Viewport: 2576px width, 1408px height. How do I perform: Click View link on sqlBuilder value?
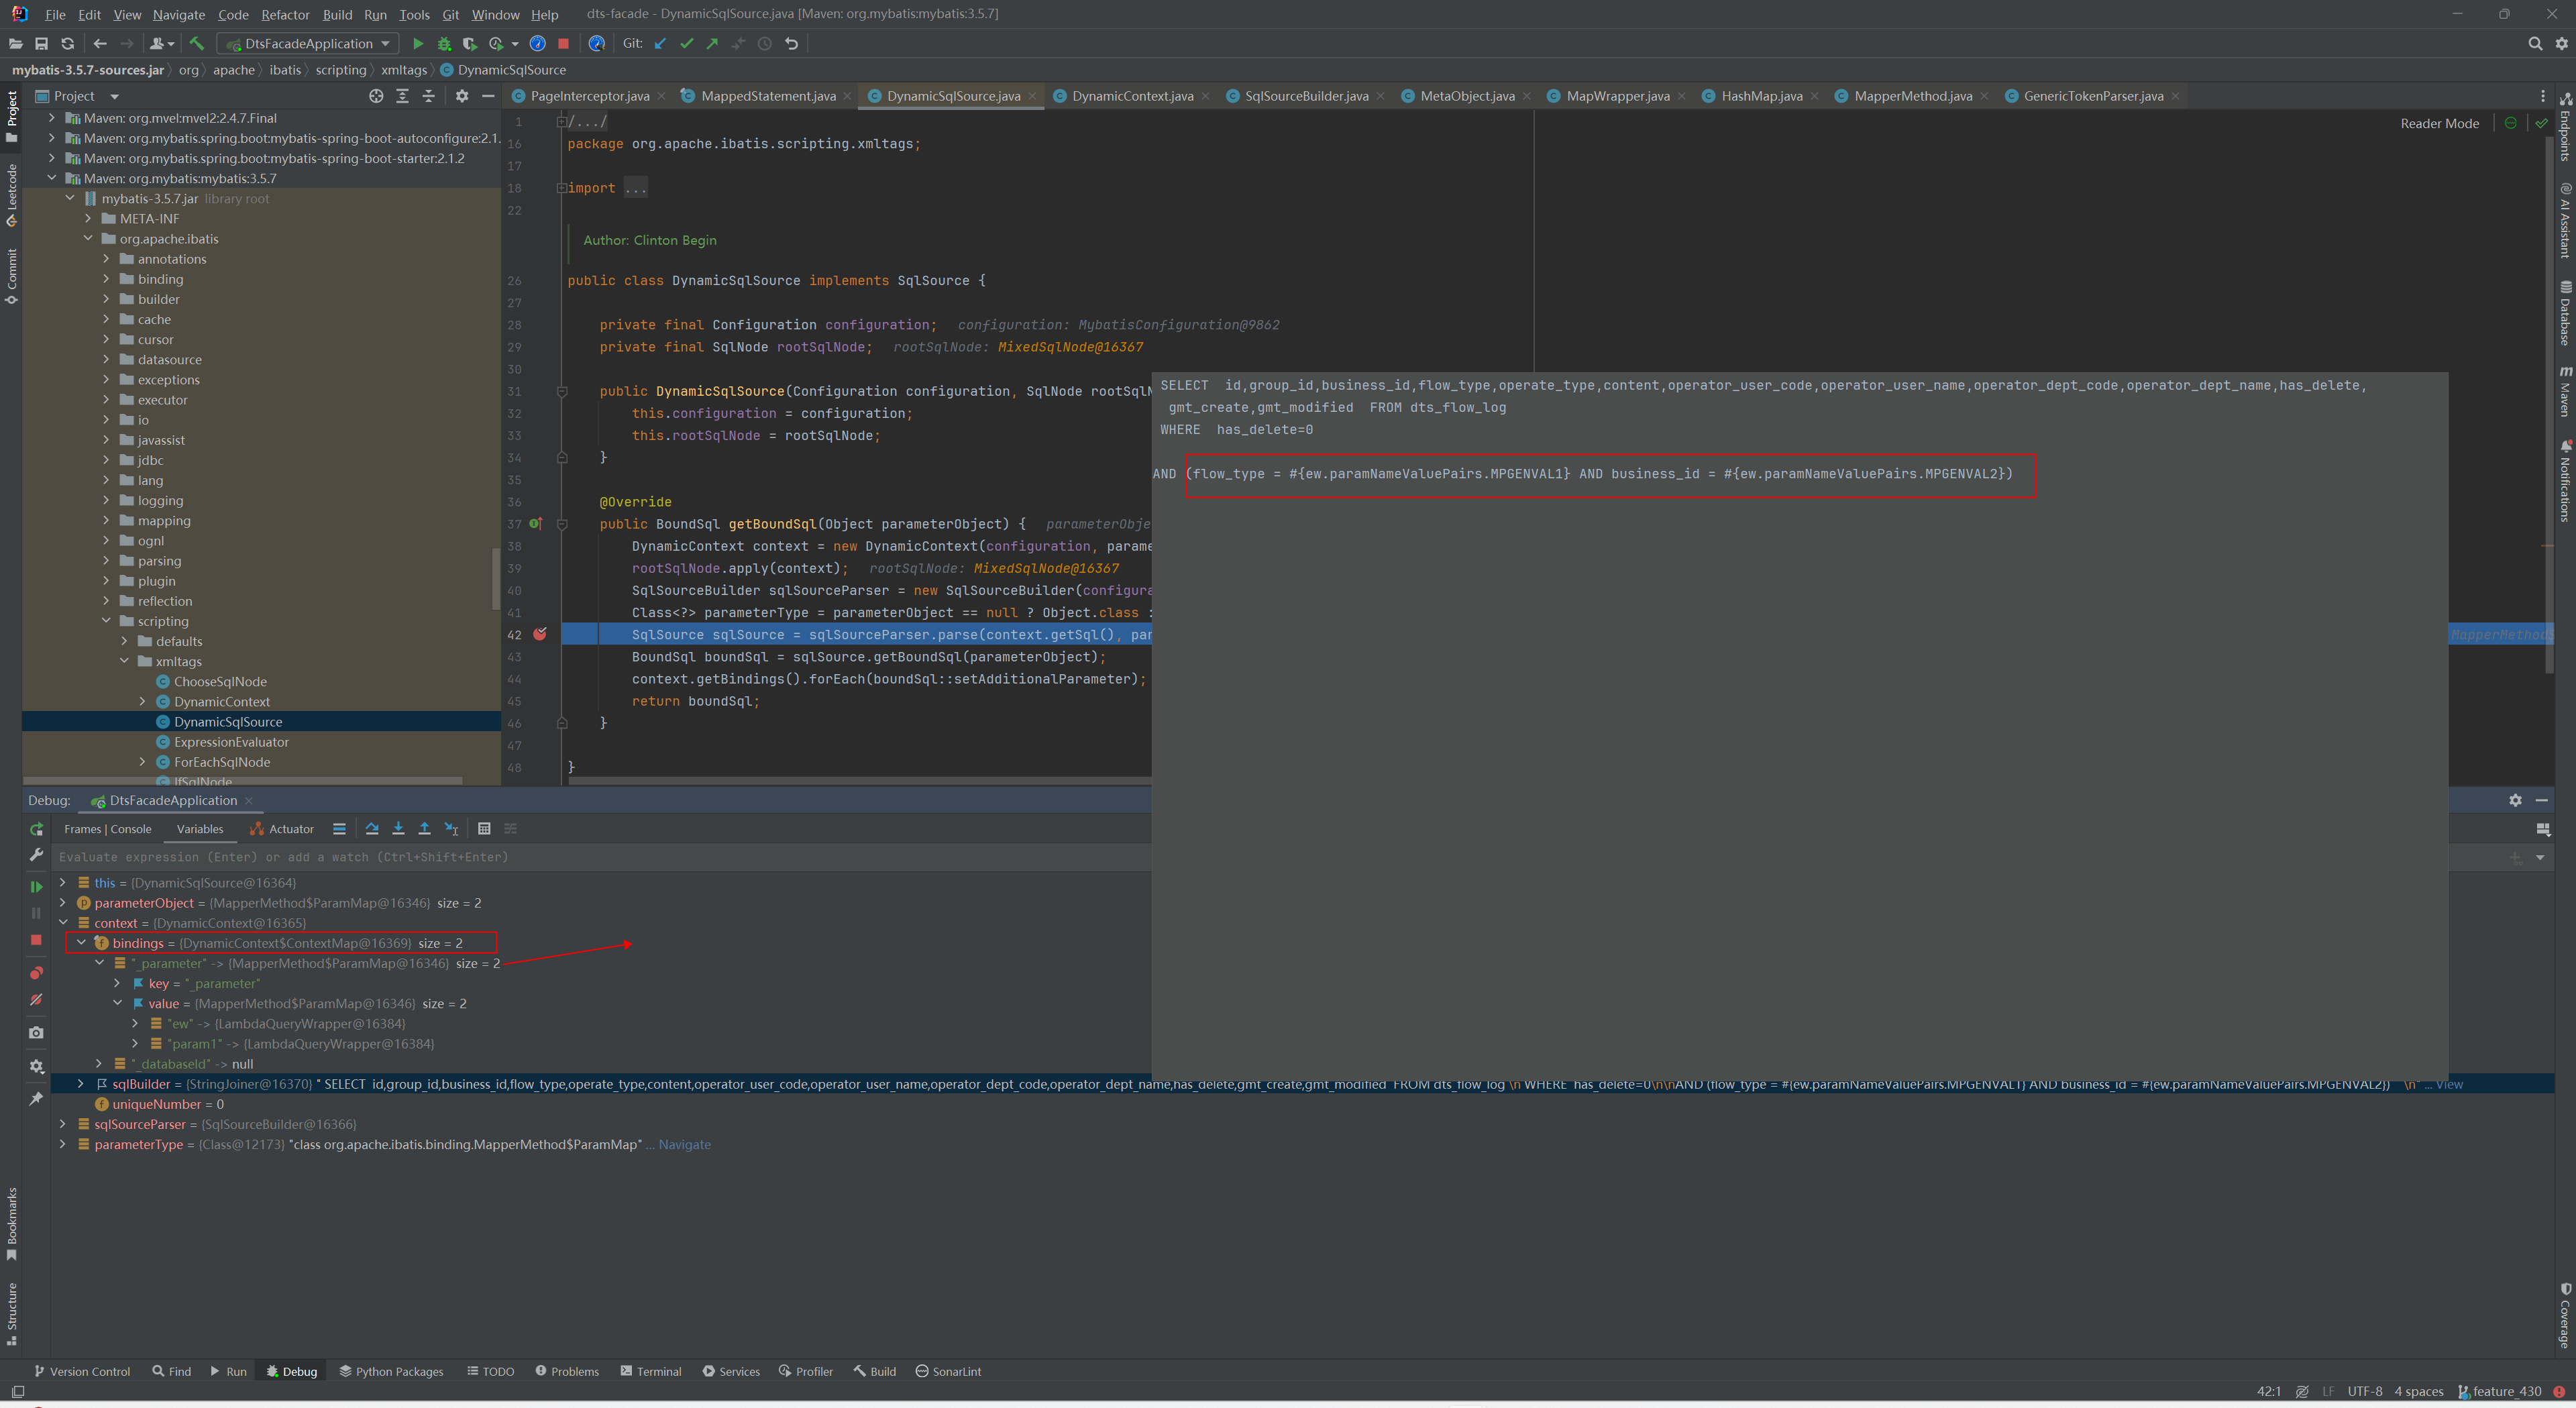pos(2449,1084)
